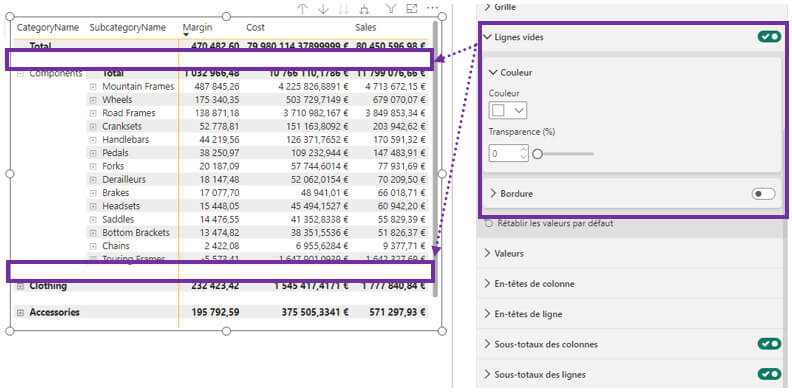Screen dimensions: 792x392
Task: Turn on Drill down mode arrow
Action: point(323,9)
